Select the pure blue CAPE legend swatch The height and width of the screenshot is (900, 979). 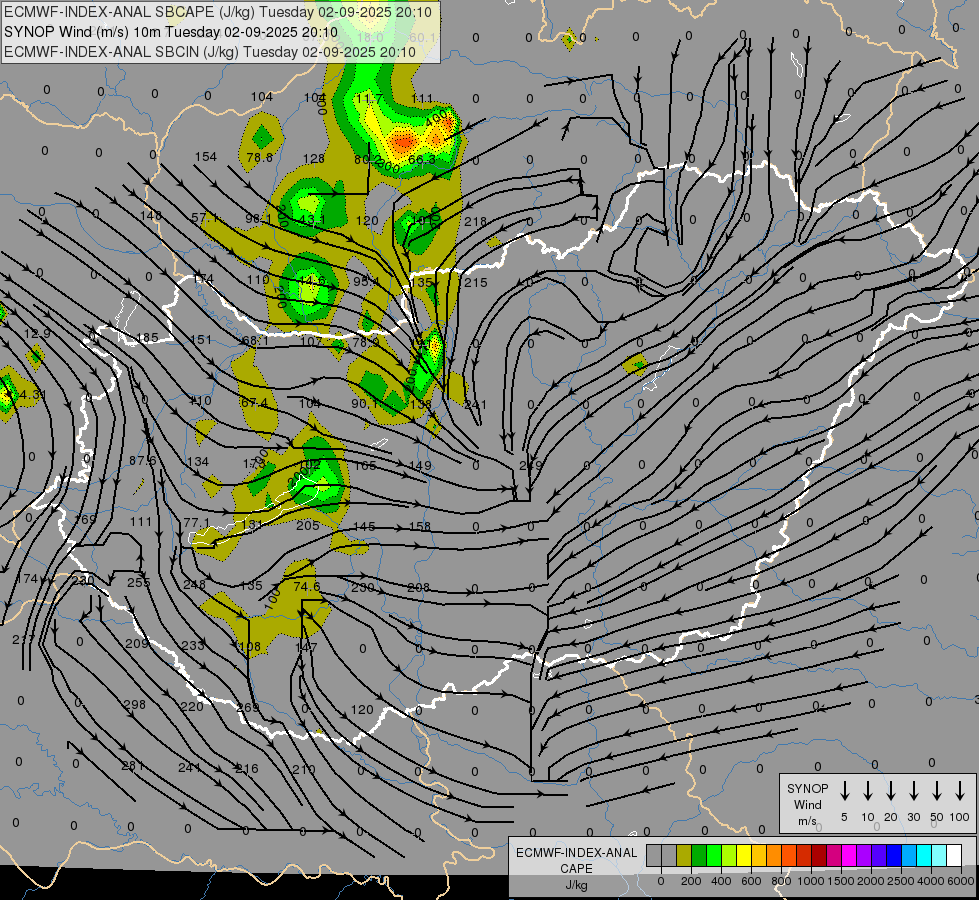pos(894,856)
